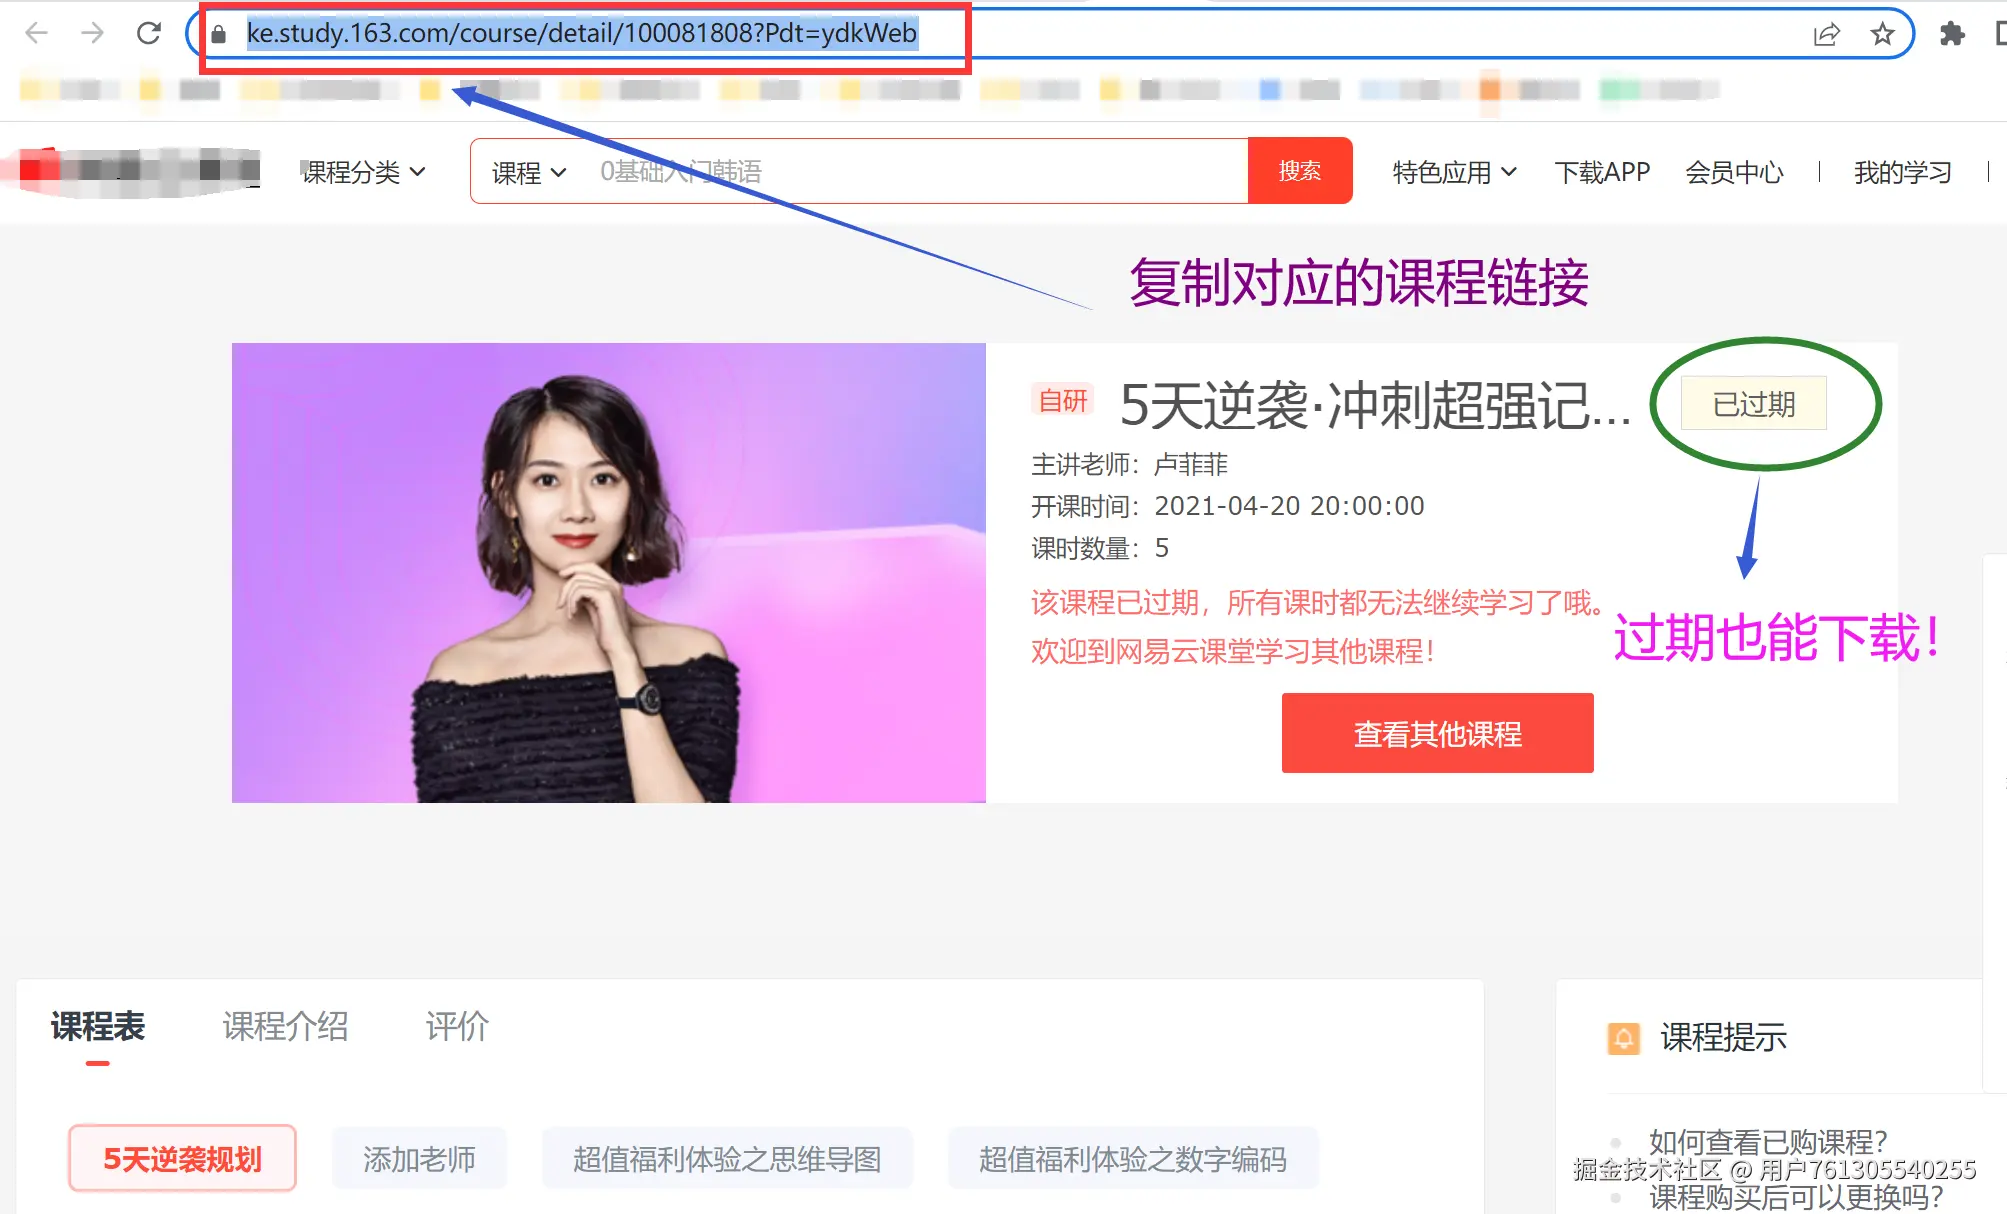
Task: Select the 5天逆袭规划 chapter chip
Action: click(182, 1158)
